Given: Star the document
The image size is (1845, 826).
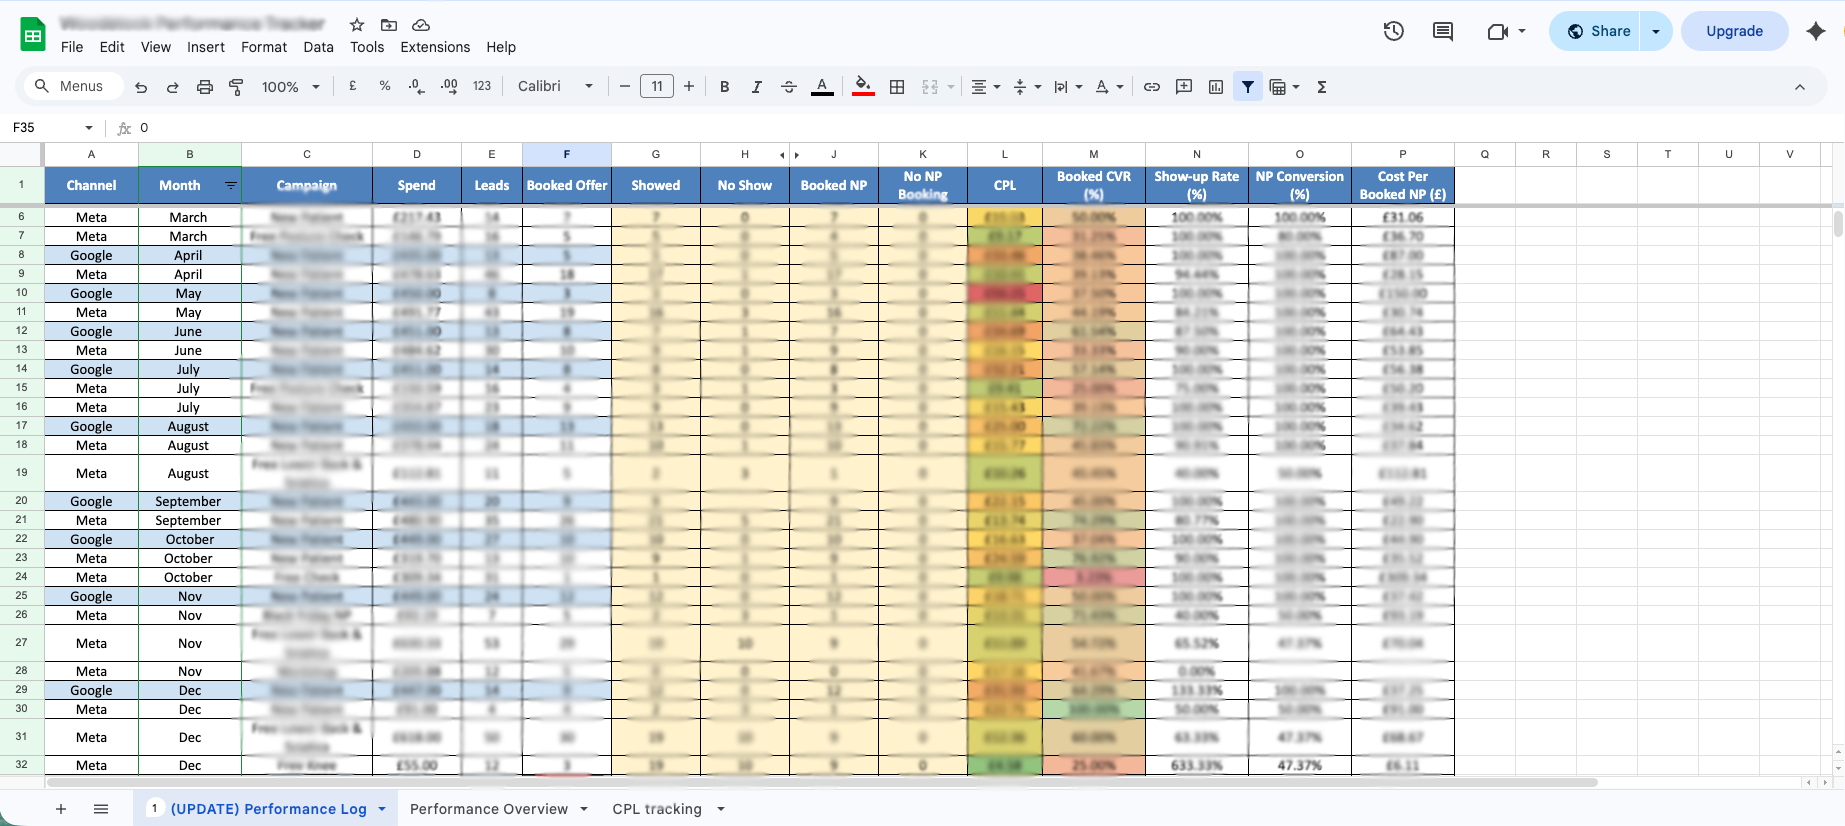Looking at the screenshot, I should tap(357, 25).
